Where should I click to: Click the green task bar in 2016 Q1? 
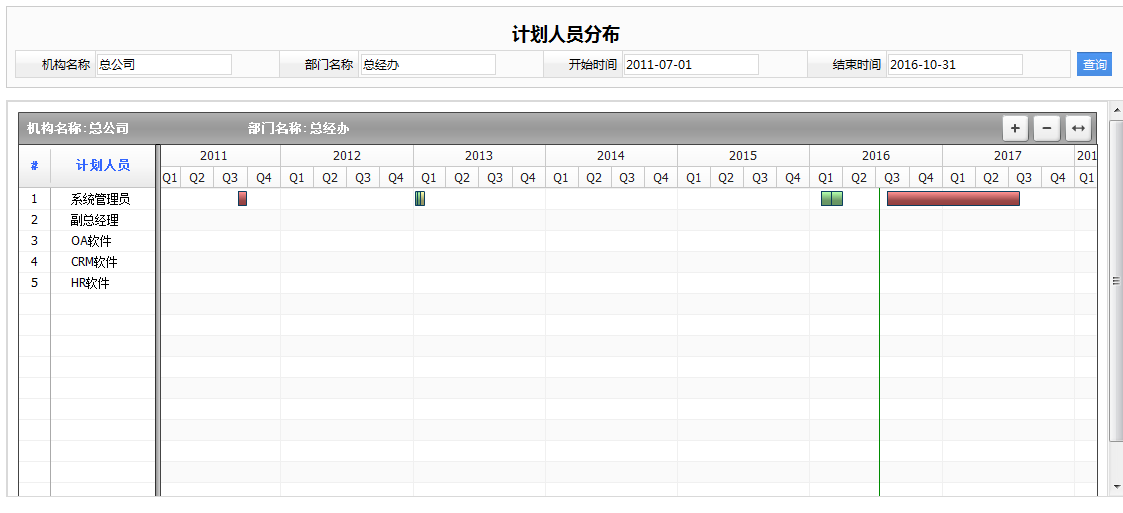click(832, 199)
